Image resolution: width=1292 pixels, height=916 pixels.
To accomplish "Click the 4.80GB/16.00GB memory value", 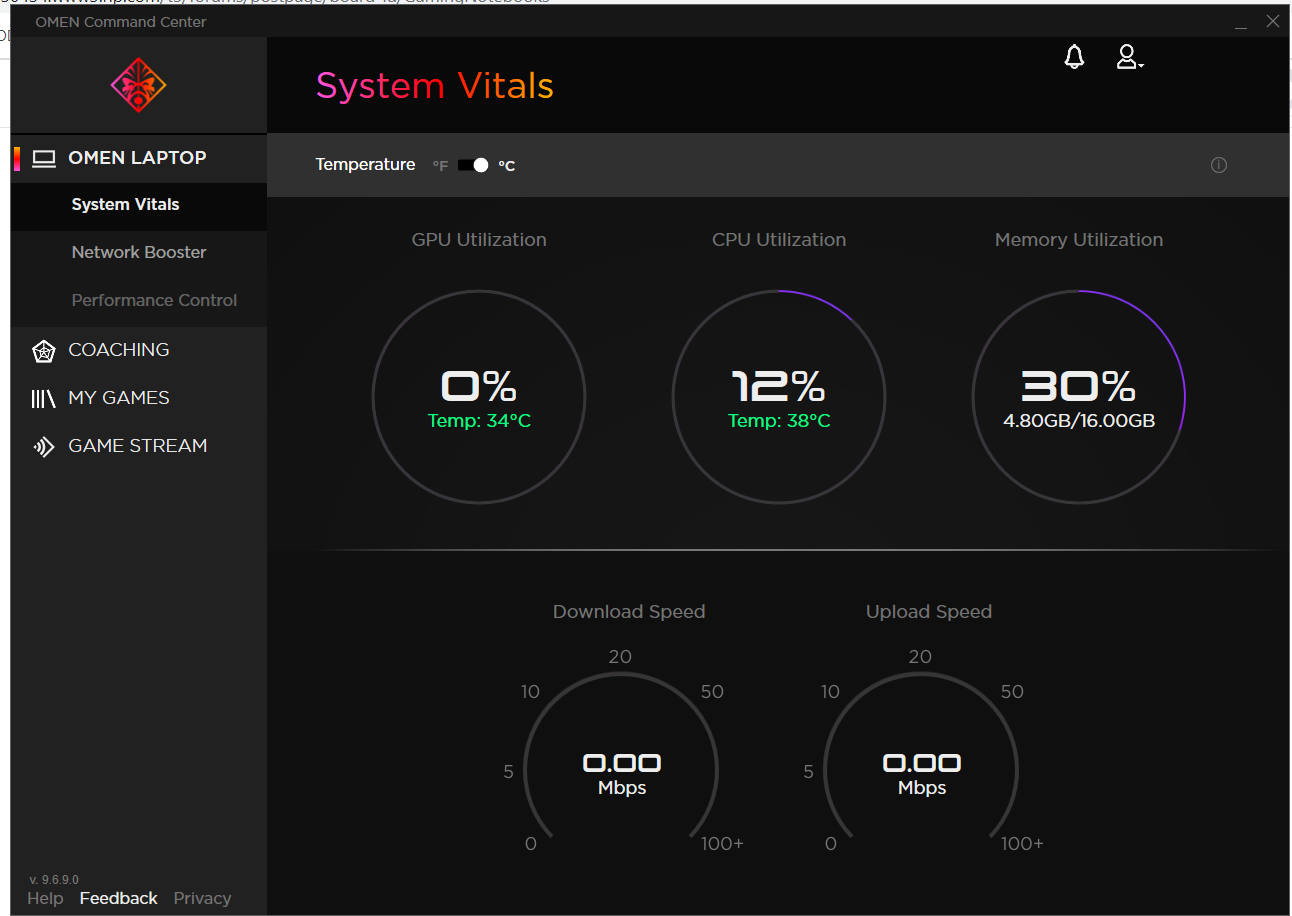I will [x=1079, y=421].
